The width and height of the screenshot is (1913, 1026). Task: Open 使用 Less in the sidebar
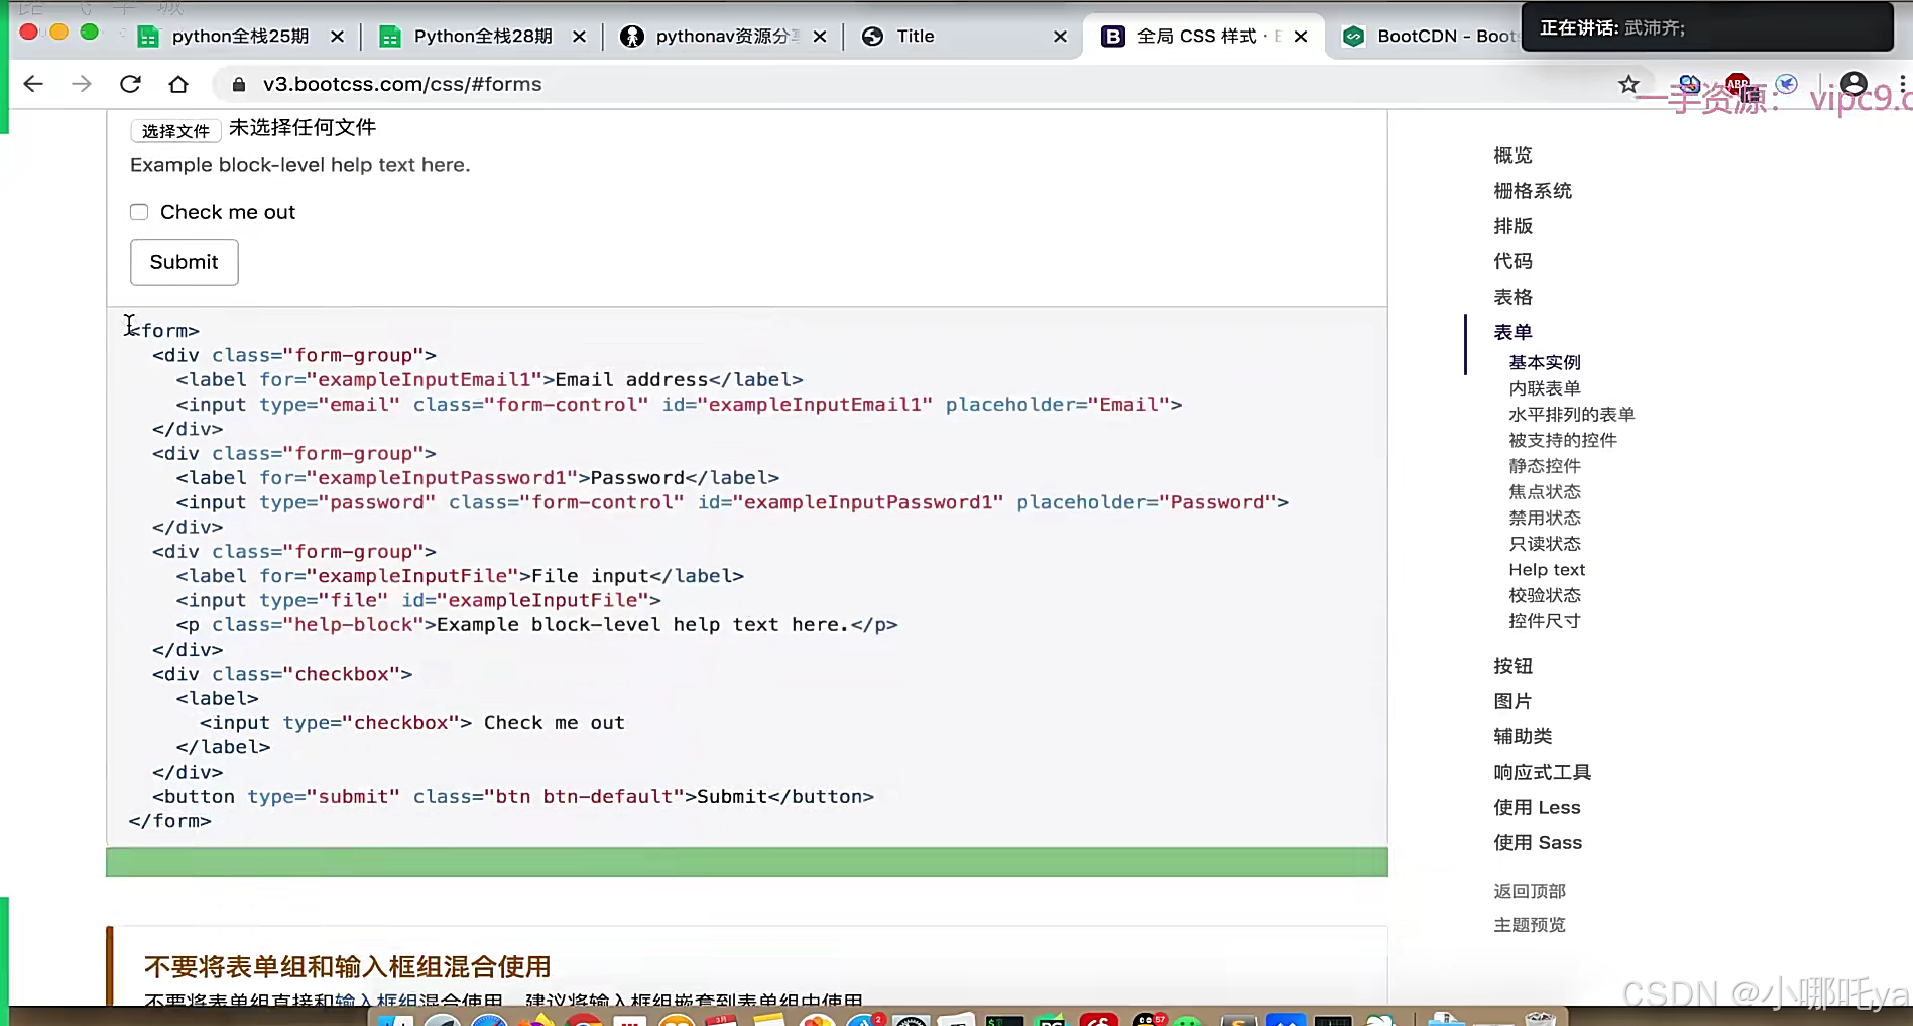[1537, 807]
